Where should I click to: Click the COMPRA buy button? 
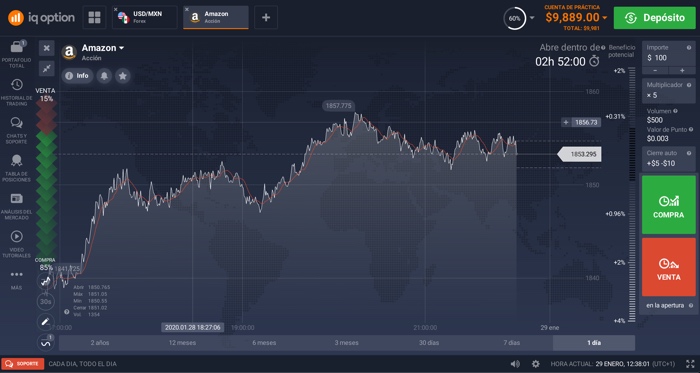click(668, 205)
